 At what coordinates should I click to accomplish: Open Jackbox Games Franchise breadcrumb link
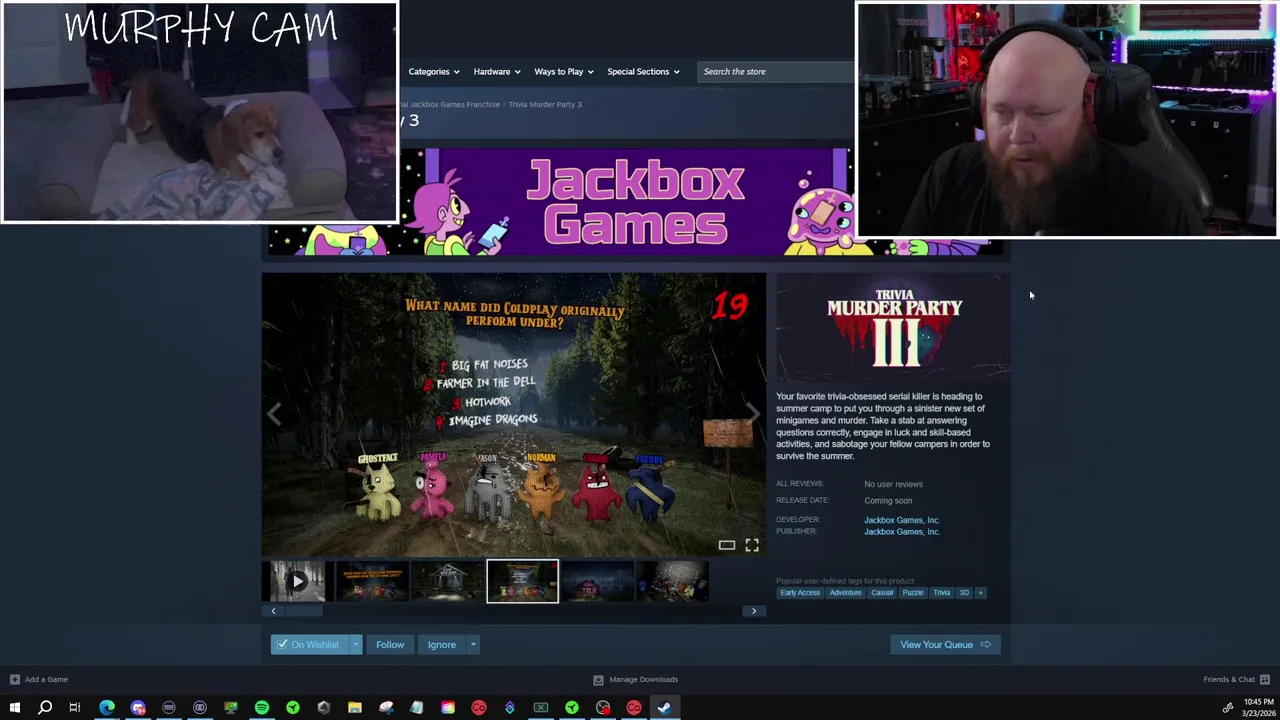[x=452, y=104]
